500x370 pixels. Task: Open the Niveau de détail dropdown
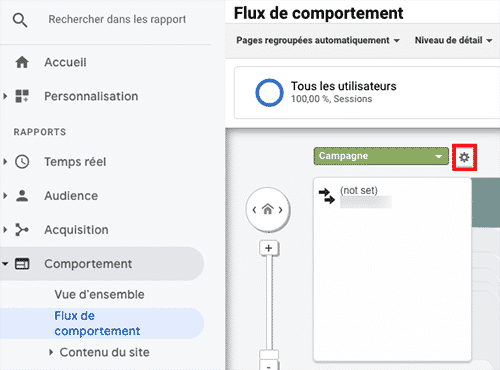[x=453, y=40]
